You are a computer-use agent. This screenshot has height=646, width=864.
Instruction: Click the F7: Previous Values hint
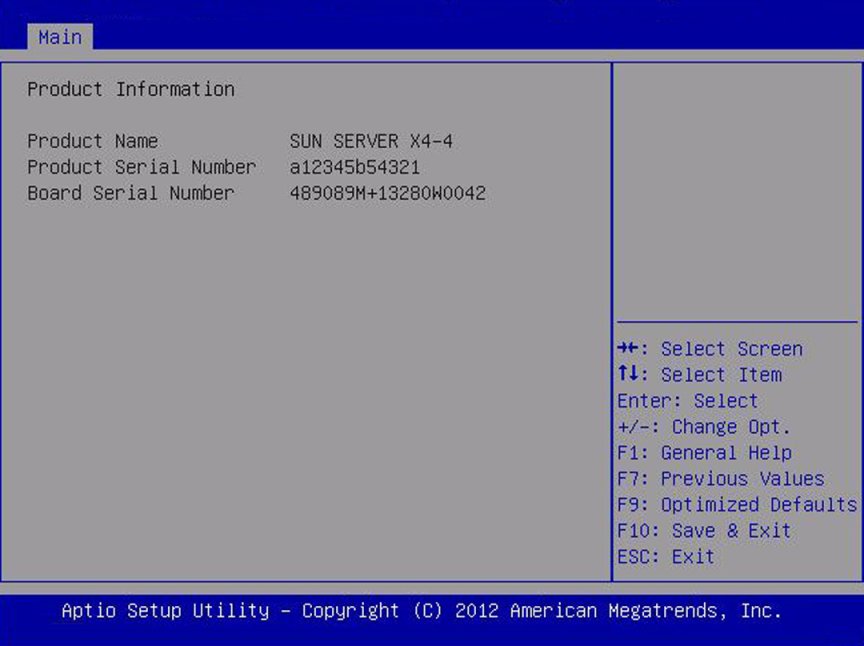click(x=721, y=478)
